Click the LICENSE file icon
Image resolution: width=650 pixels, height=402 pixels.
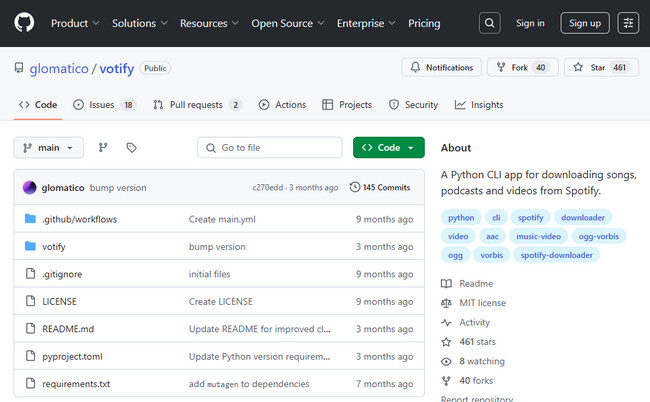click(x=30, y=301)
